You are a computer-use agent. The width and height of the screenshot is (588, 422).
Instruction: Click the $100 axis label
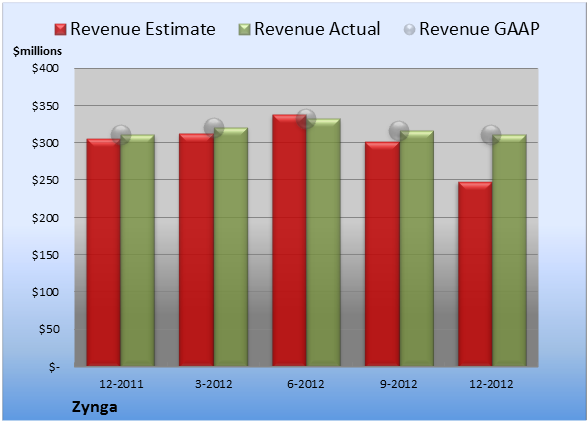click(45, 292)
